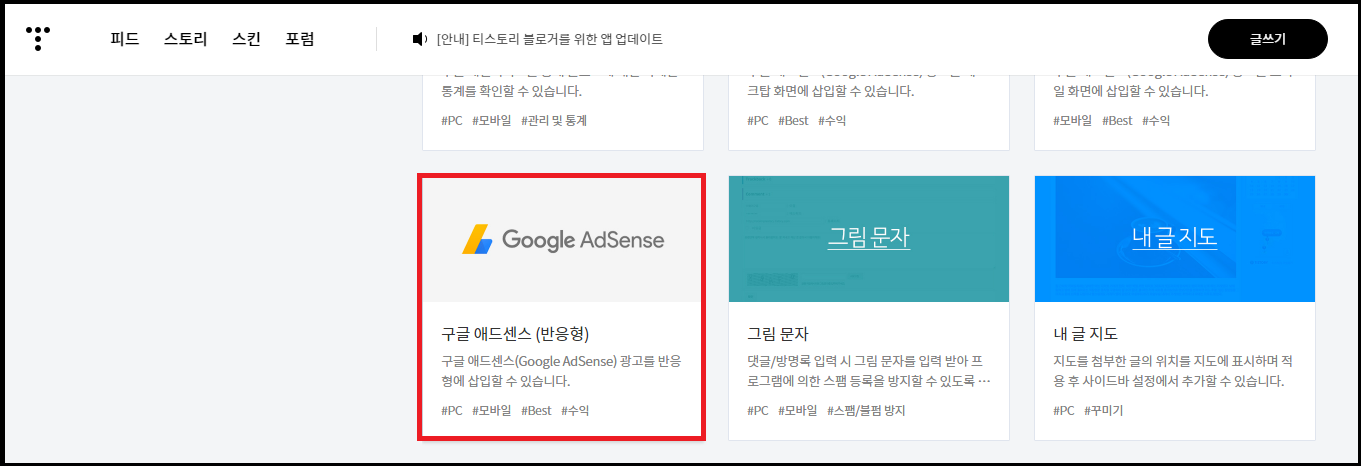The width and height of the screenshot is (1361, 466).
Task: Click the #관리 및 통계 tag
Action: 554,120
